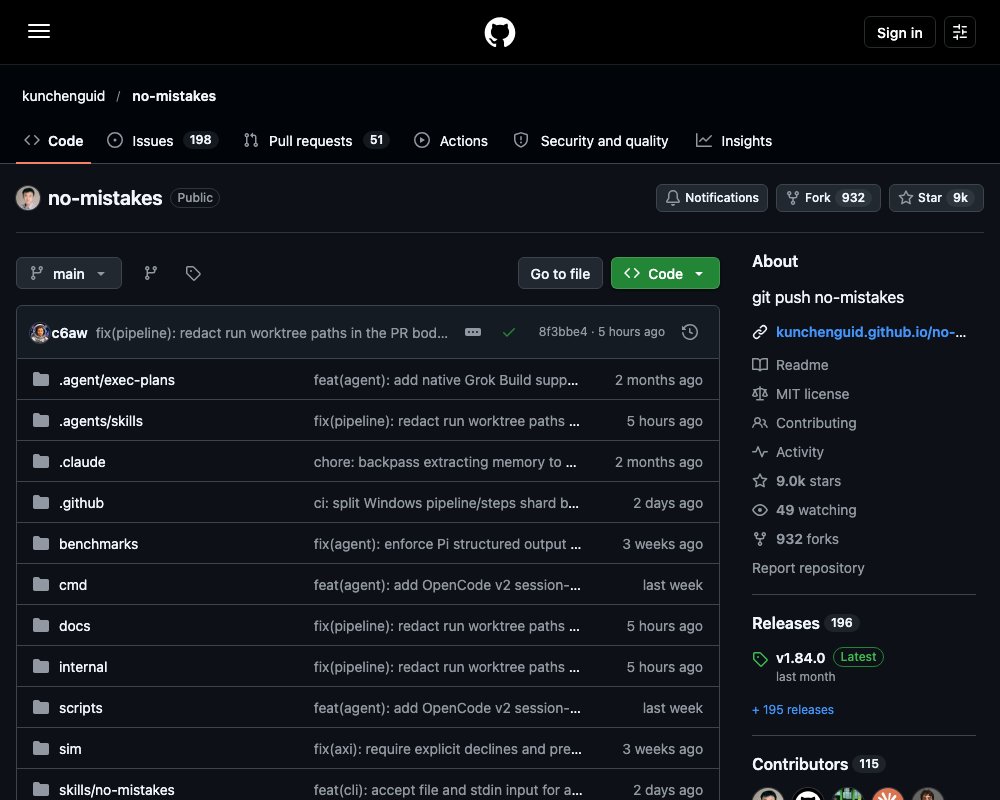
Task: Open the Issues tab
Action: point(163,141)
